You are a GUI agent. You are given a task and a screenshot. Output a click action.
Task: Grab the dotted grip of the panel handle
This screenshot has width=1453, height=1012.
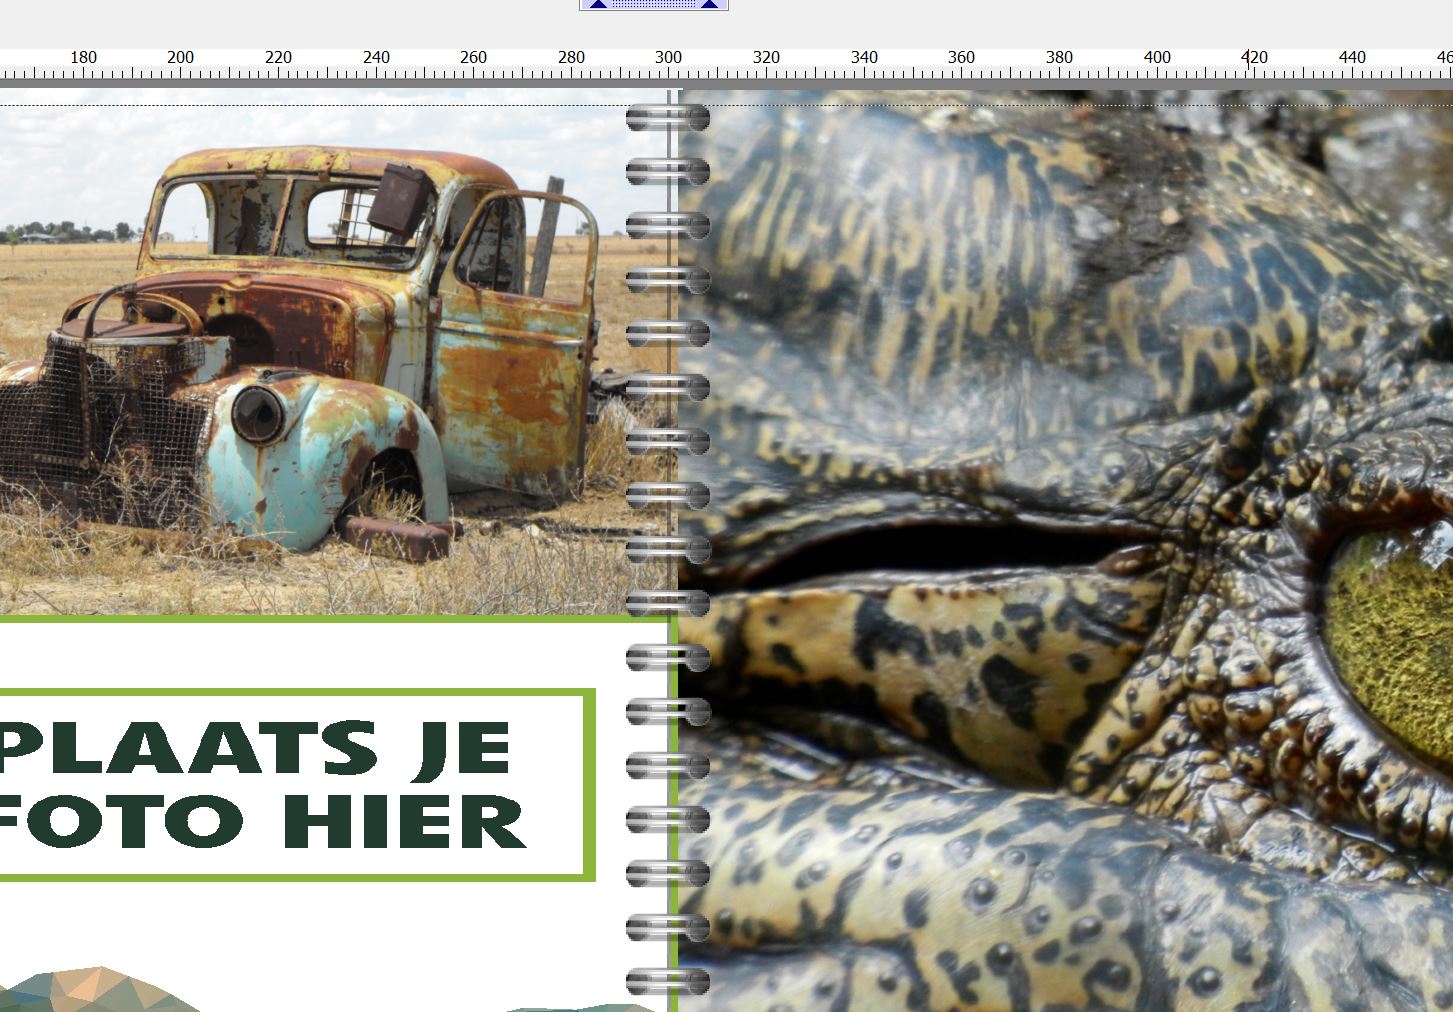(x=654, y=4)
